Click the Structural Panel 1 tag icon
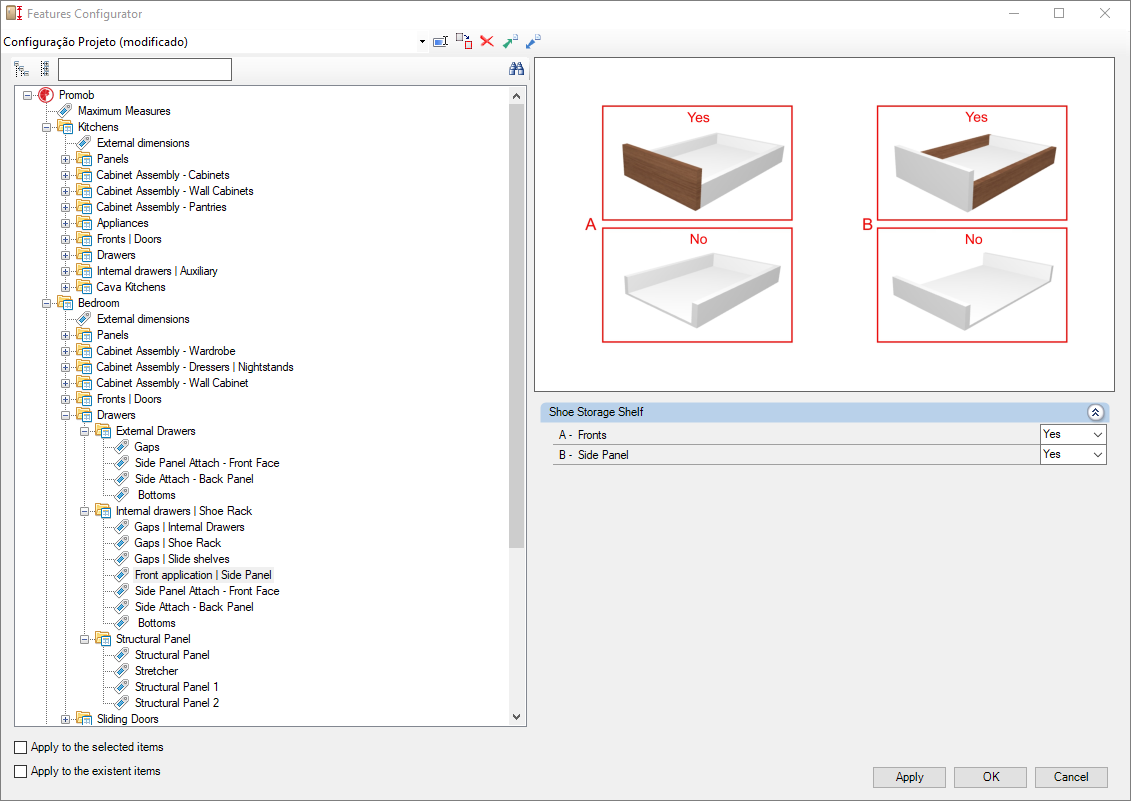 (122, 686)
